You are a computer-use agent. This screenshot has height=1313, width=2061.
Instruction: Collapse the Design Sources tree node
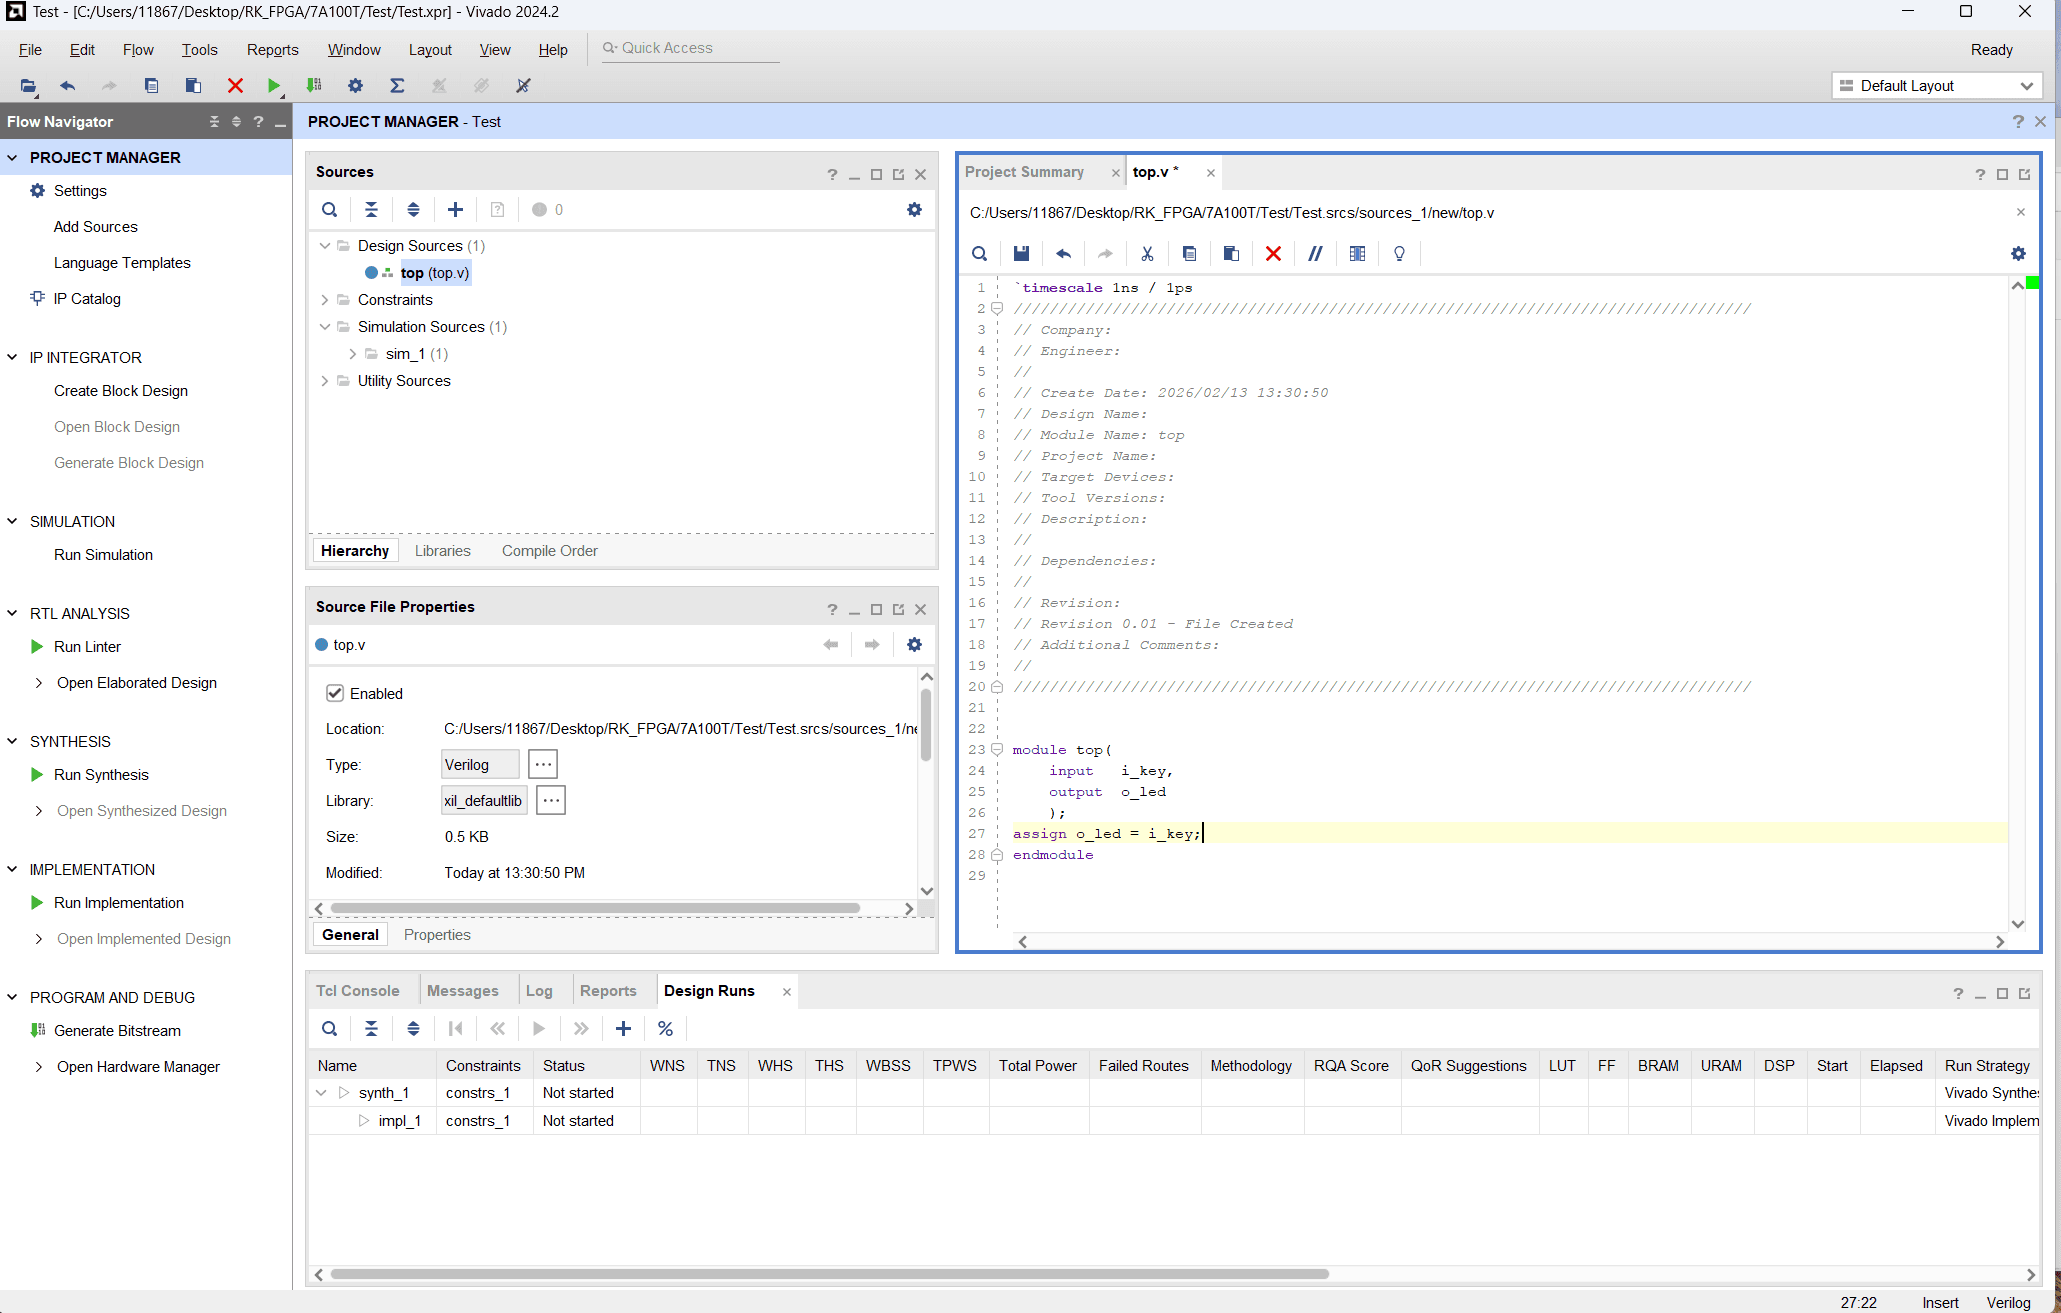pos(325,246)
